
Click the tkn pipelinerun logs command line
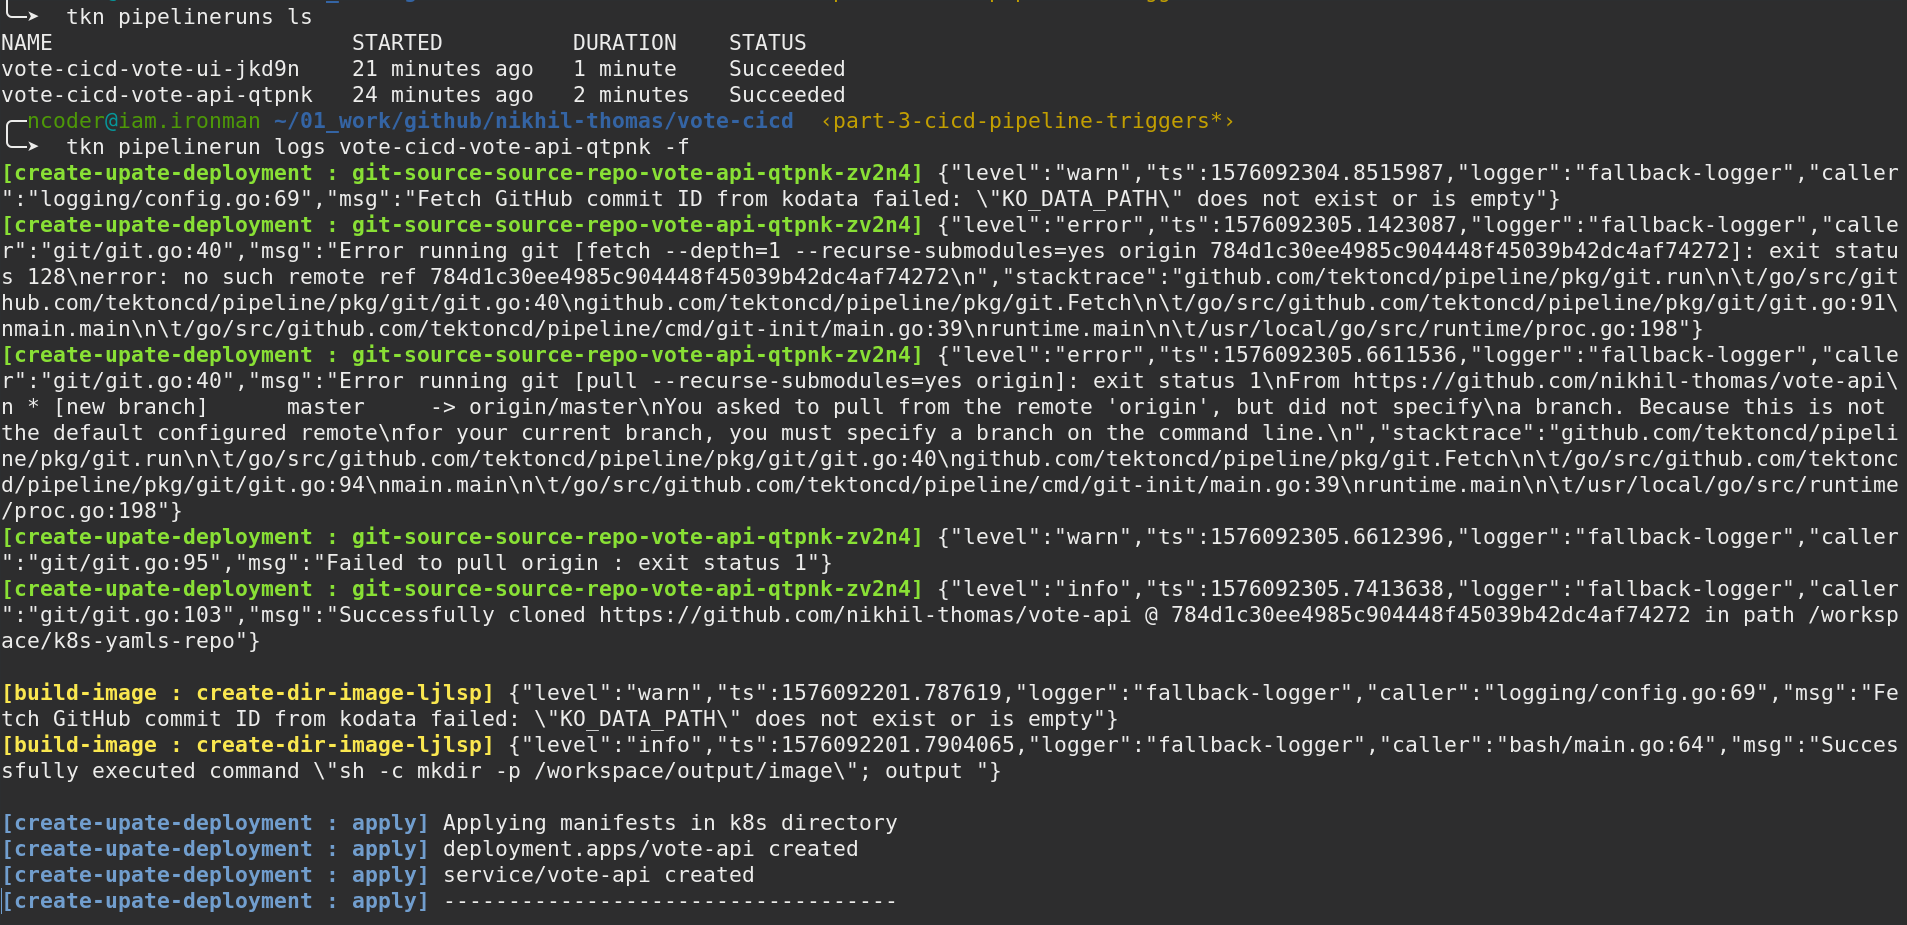coord(378,147)
